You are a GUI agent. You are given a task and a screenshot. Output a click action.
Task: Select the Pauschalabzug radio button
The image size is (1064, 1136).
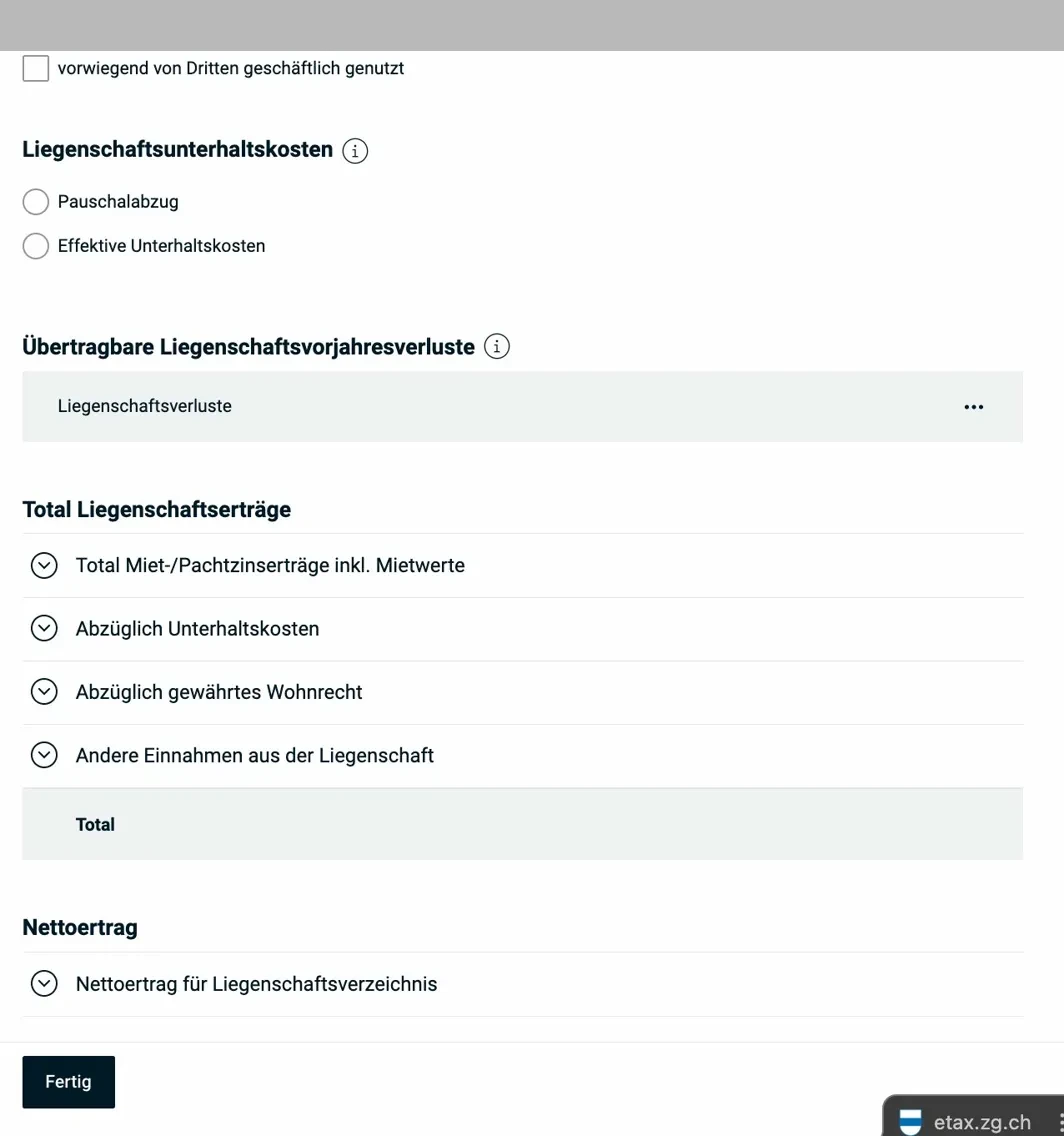(x=35, y=201)
